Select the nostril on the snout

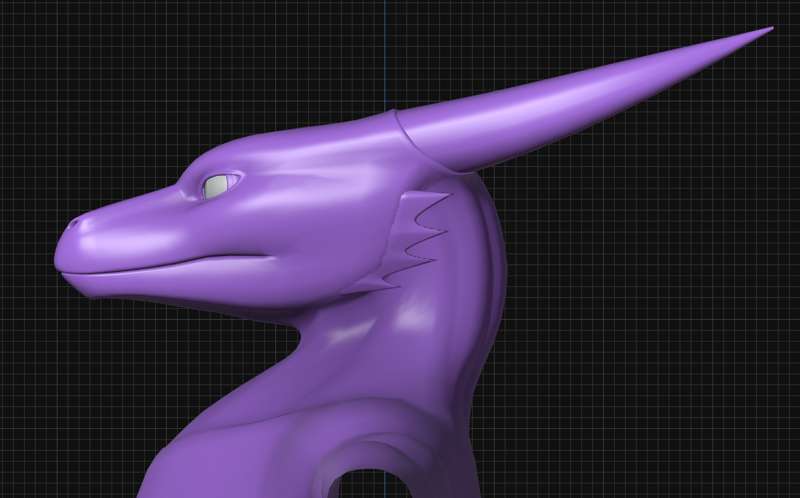[73, 225]
